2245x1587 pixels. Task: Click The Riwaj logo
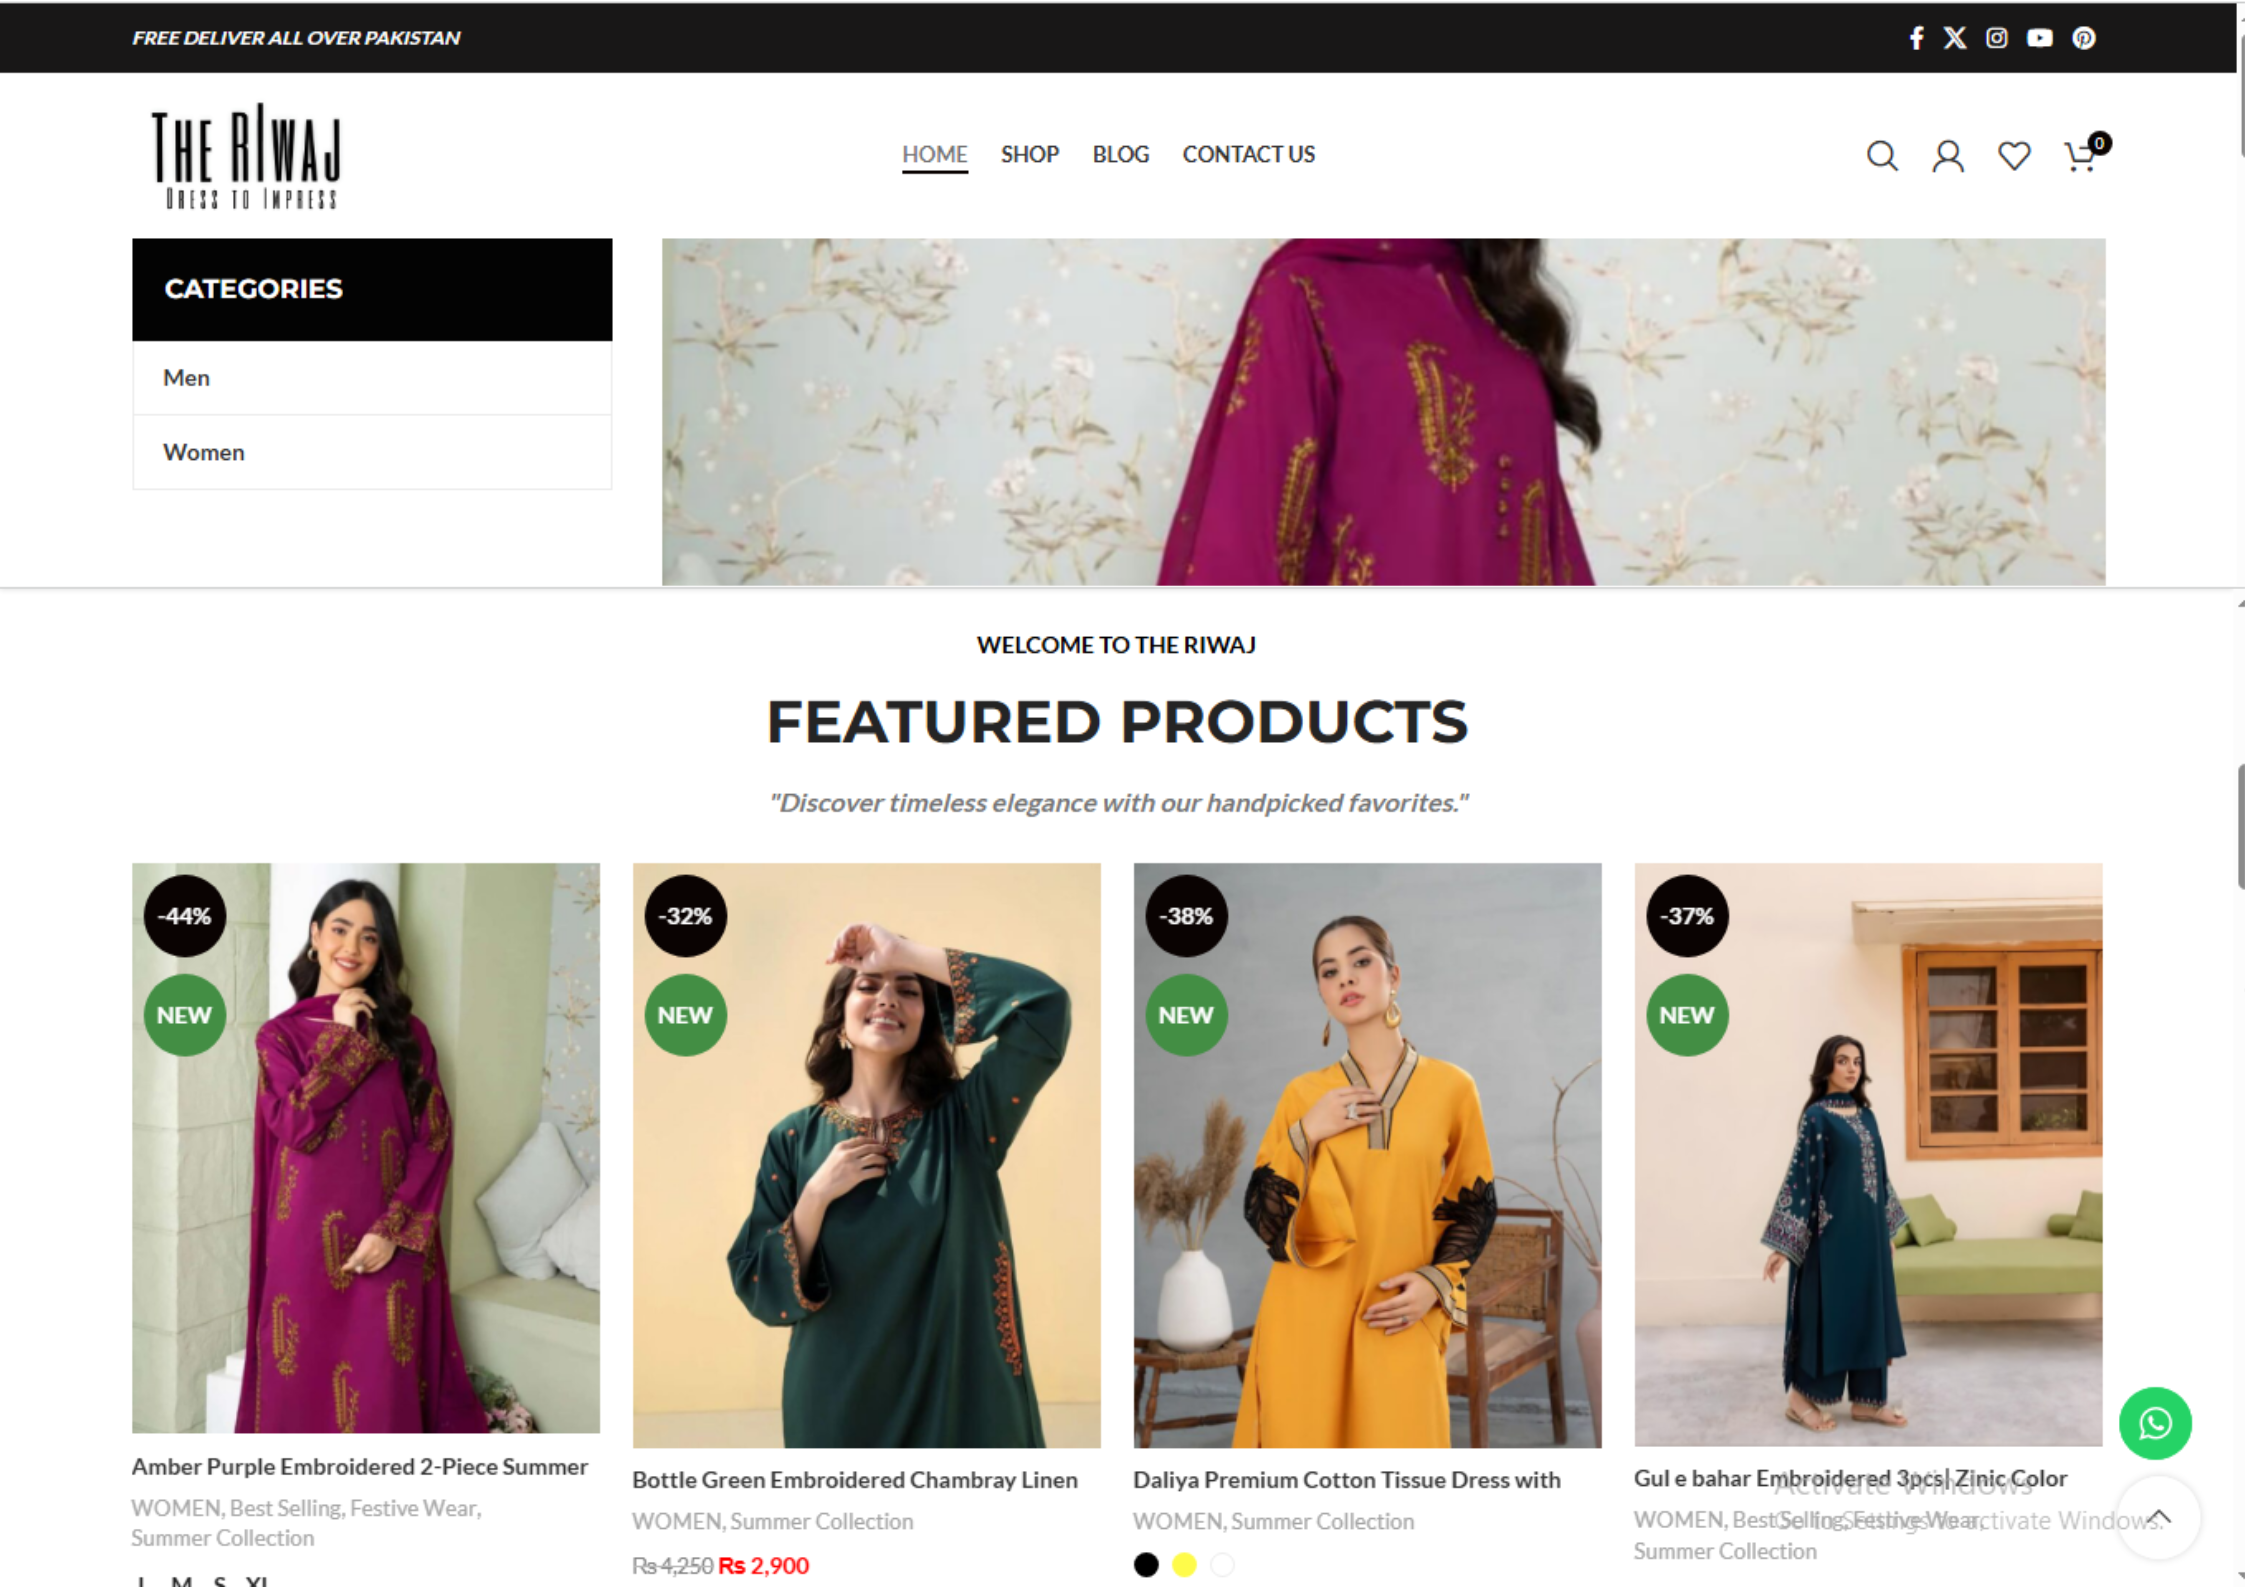[246, 156]
